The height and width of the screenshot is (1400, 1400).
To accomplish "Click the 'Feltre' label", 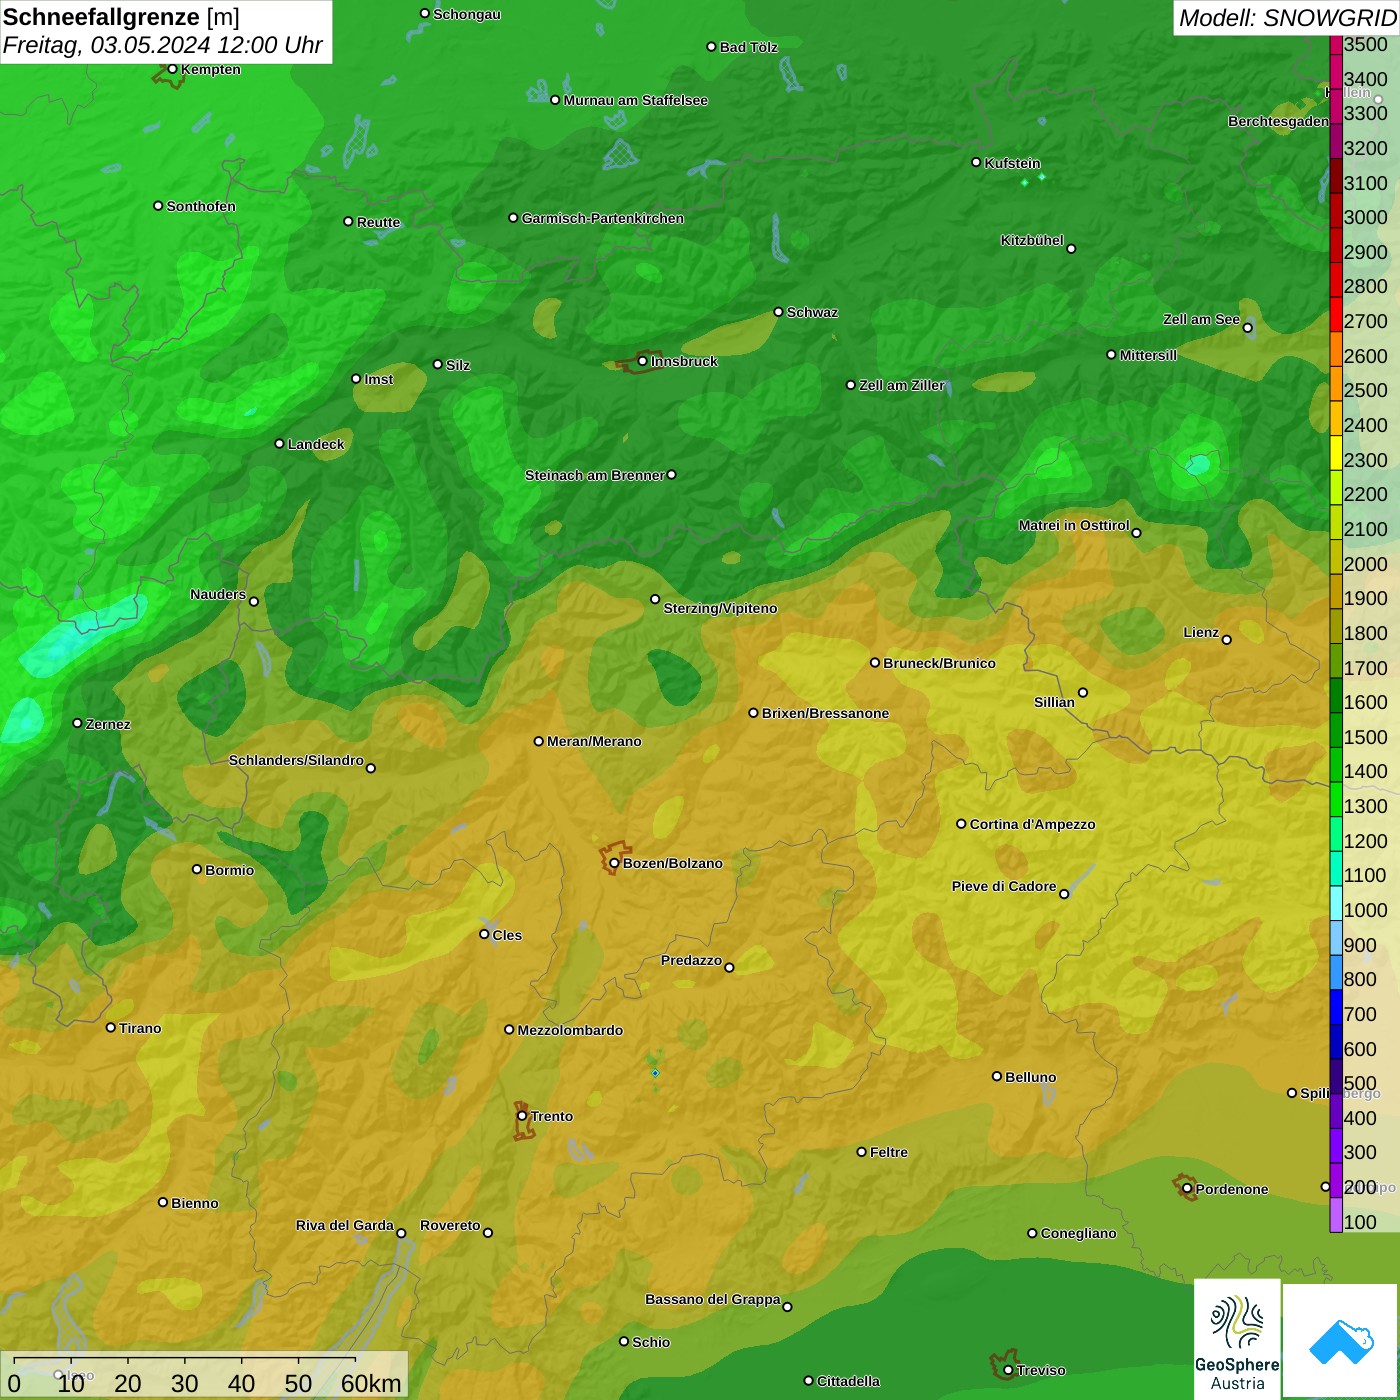I will point(889,1152).
